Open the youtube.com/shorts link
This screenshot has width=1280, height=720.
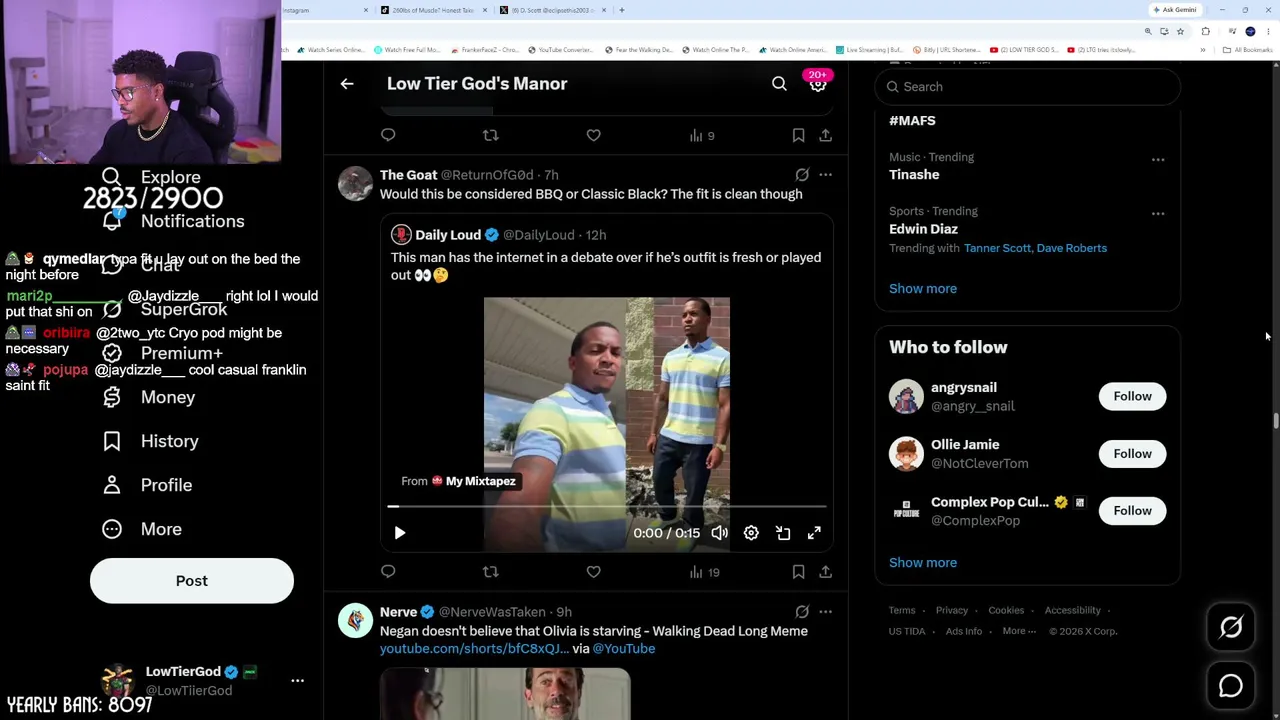coord(474,649)
